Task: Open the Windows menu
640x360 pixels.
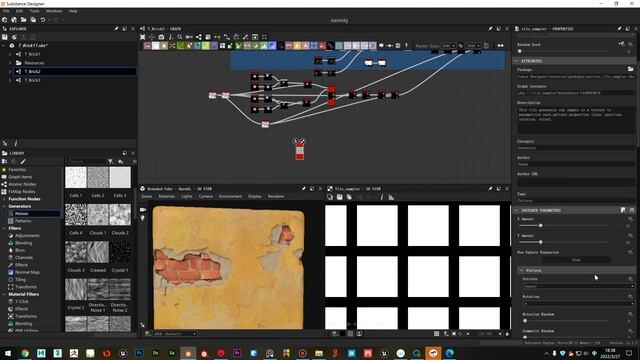Action: [x=54, y=11]
